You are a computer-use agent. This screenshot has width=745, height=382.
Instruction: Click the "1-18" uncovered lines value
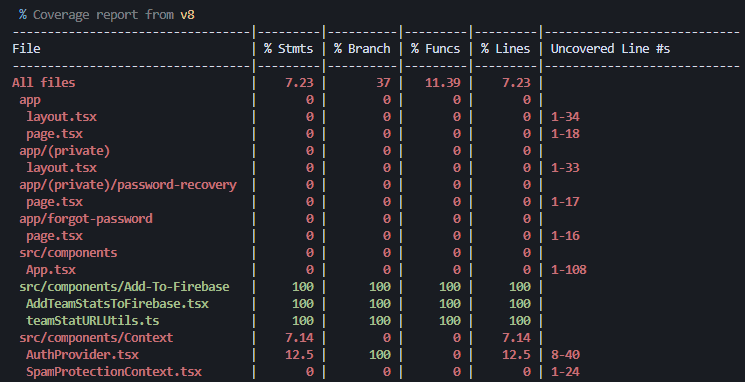coord(565,134)
